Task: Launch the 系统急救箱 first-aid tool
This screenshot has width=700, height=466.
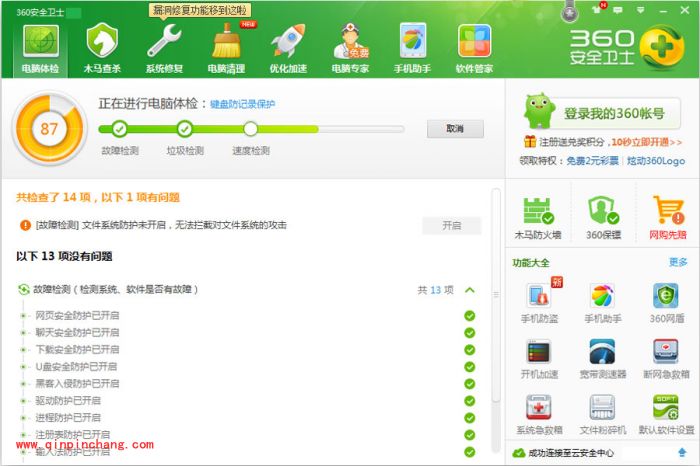Action: click(539, 414)
